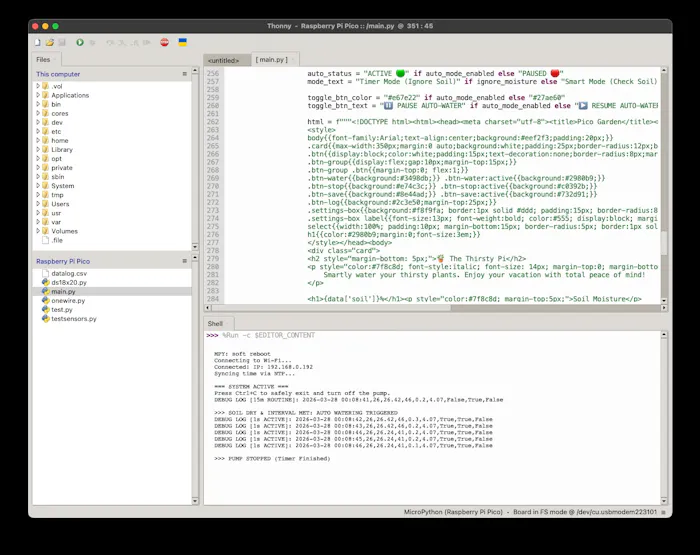Click the editor scroll-down arrow
The image size is (700, 555).
(x=664, y=300)
